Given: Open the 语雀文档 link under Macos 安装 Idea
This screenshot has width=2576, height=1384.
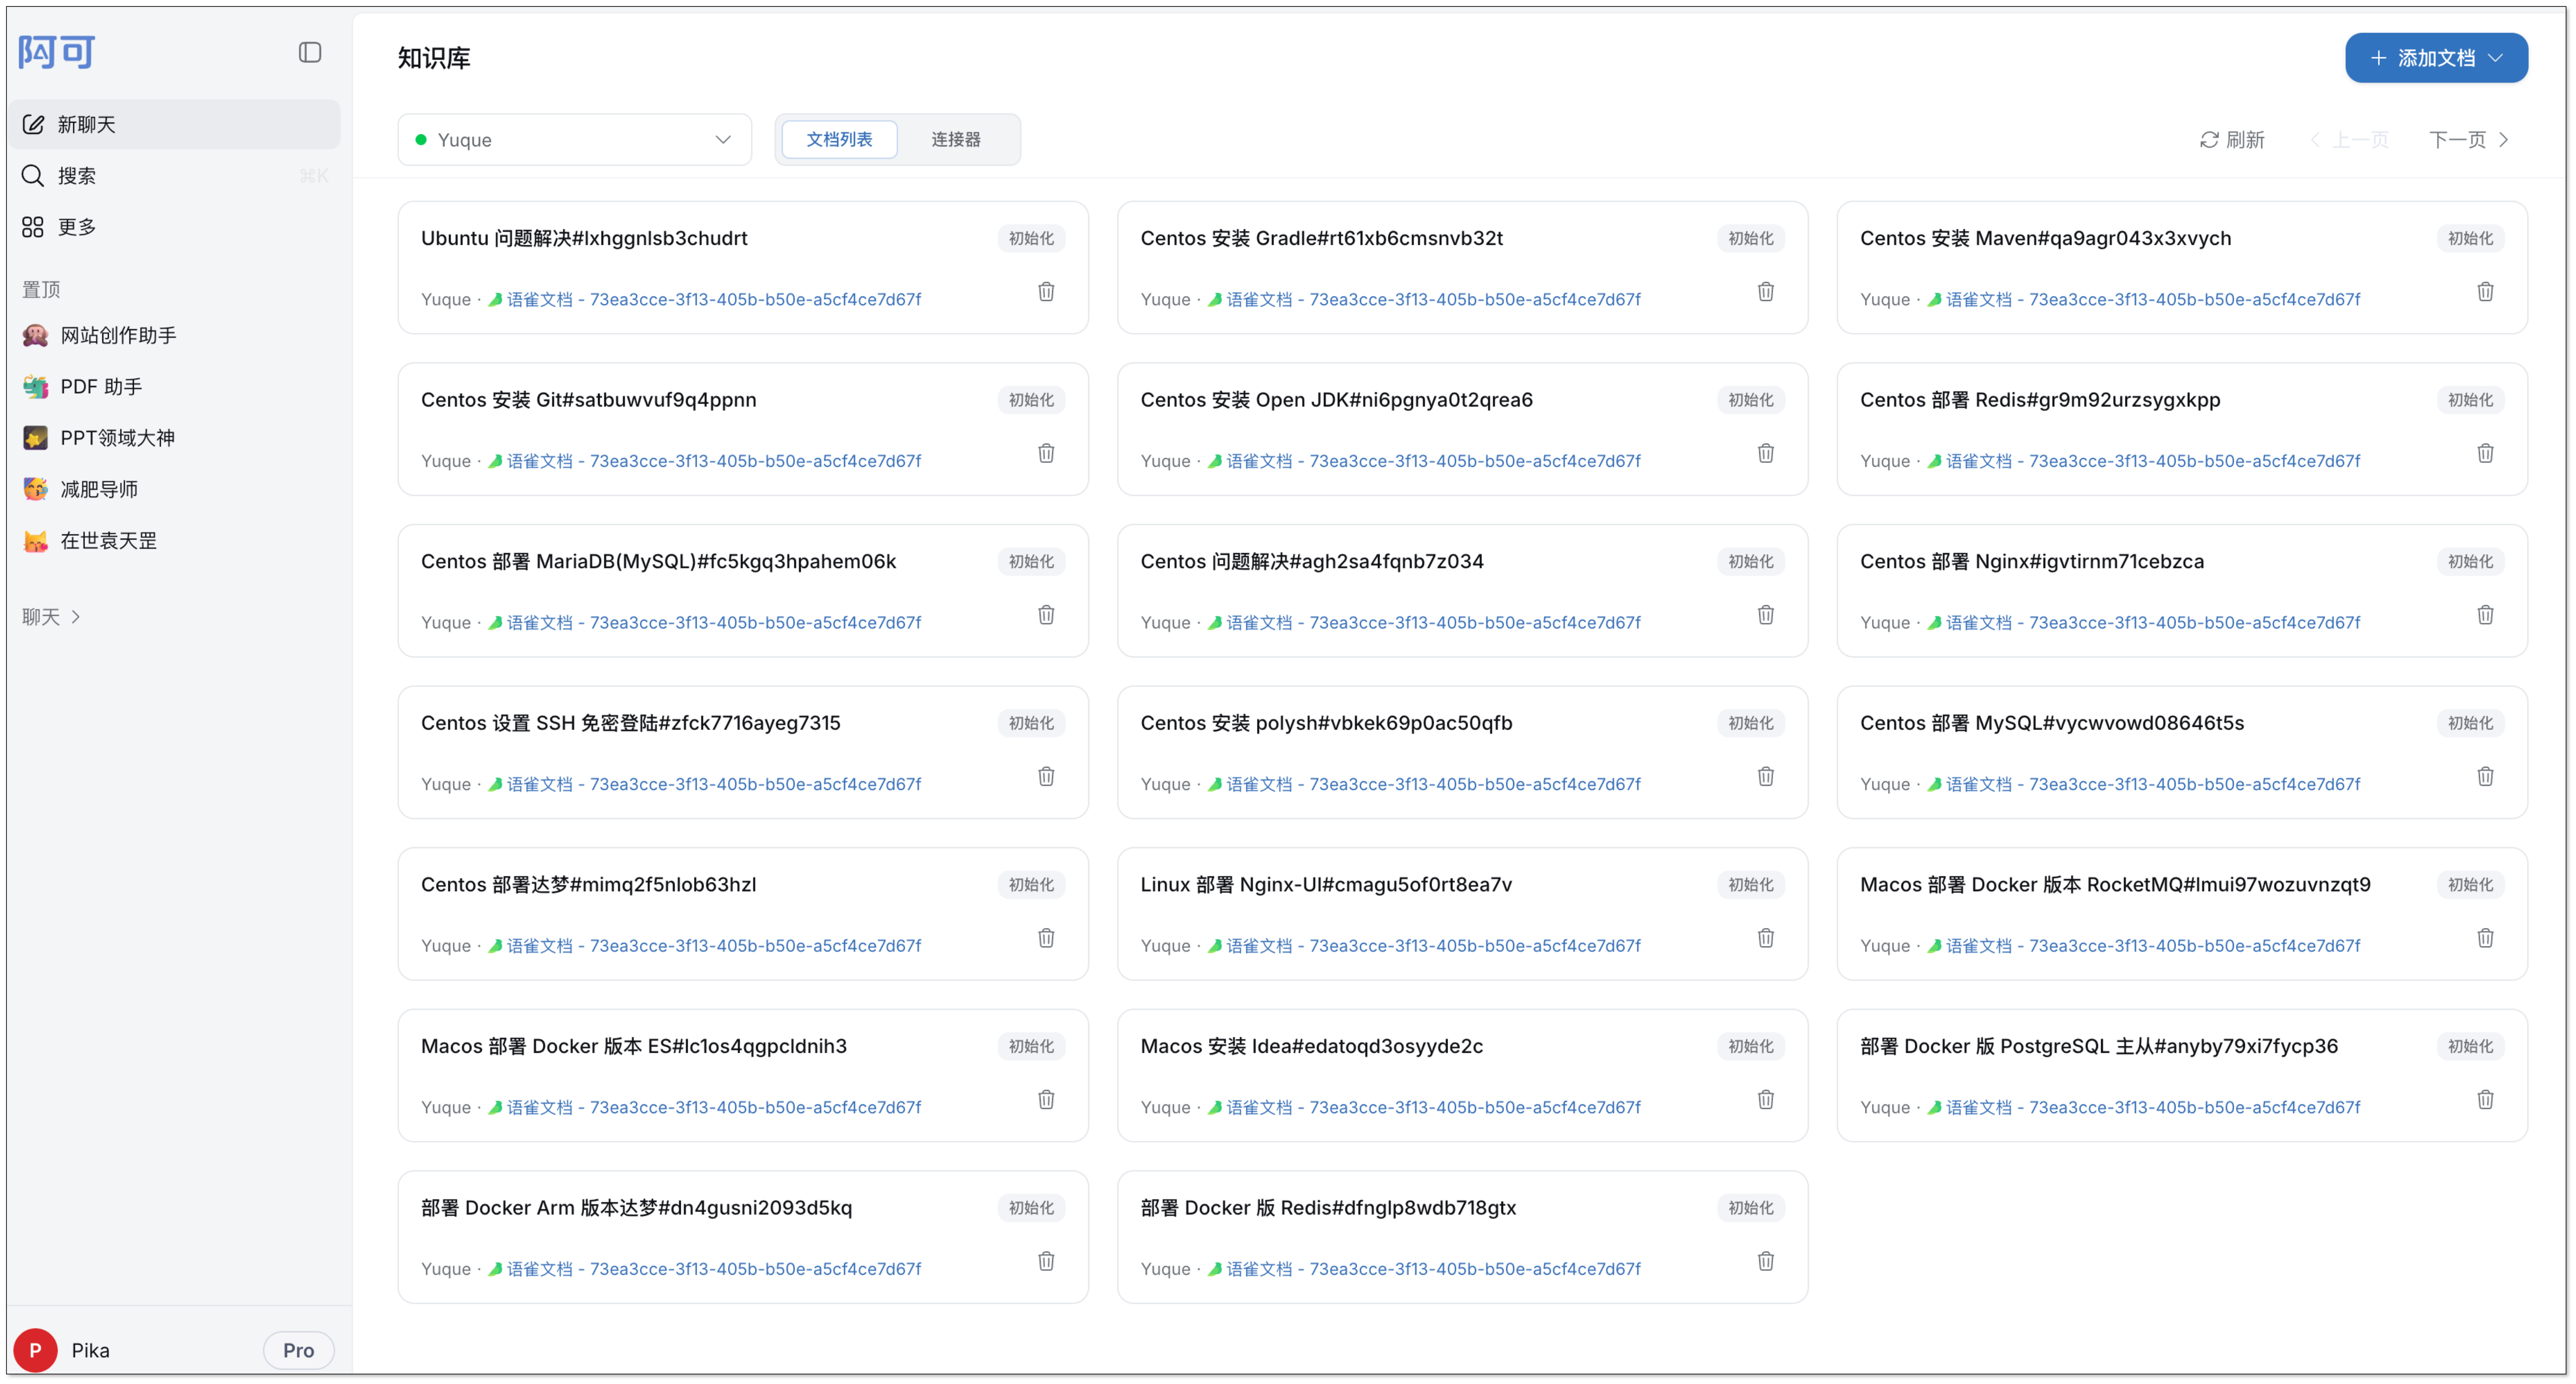Looking at the screenshot, I should [1424, 1107].
